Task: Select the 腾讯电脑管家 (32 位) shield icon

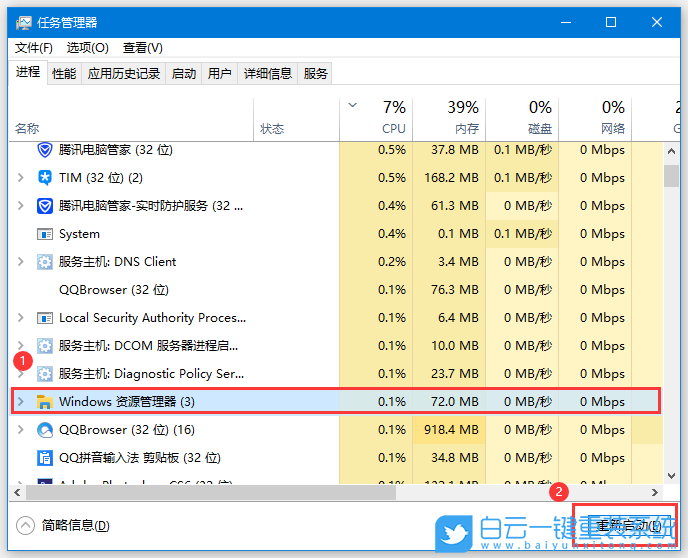Action: point(44,150)
